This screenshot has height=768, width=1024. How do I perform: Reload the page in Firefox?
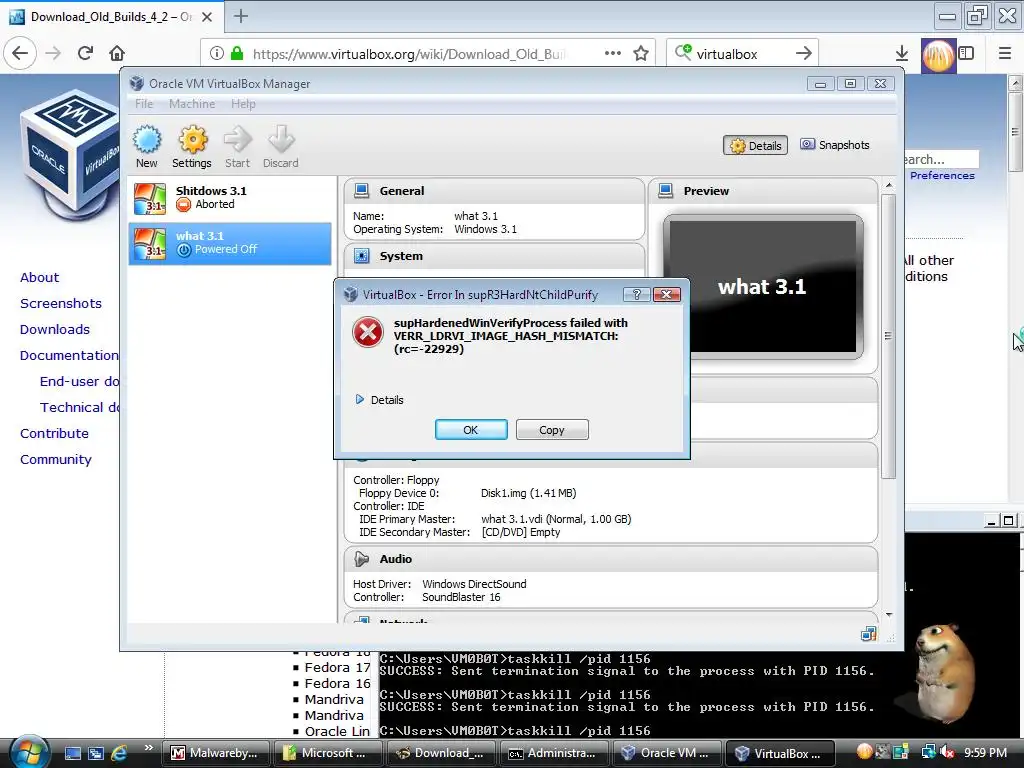tap(85, 53)
